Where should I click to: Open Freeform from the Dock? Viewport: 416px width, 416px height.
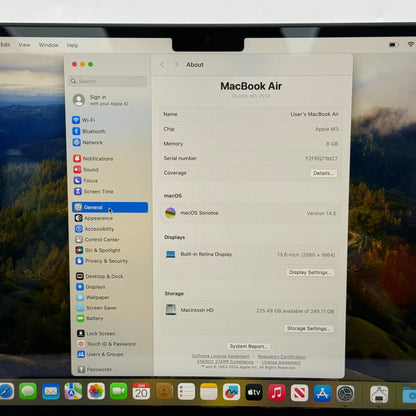click(x=232, y=392)
